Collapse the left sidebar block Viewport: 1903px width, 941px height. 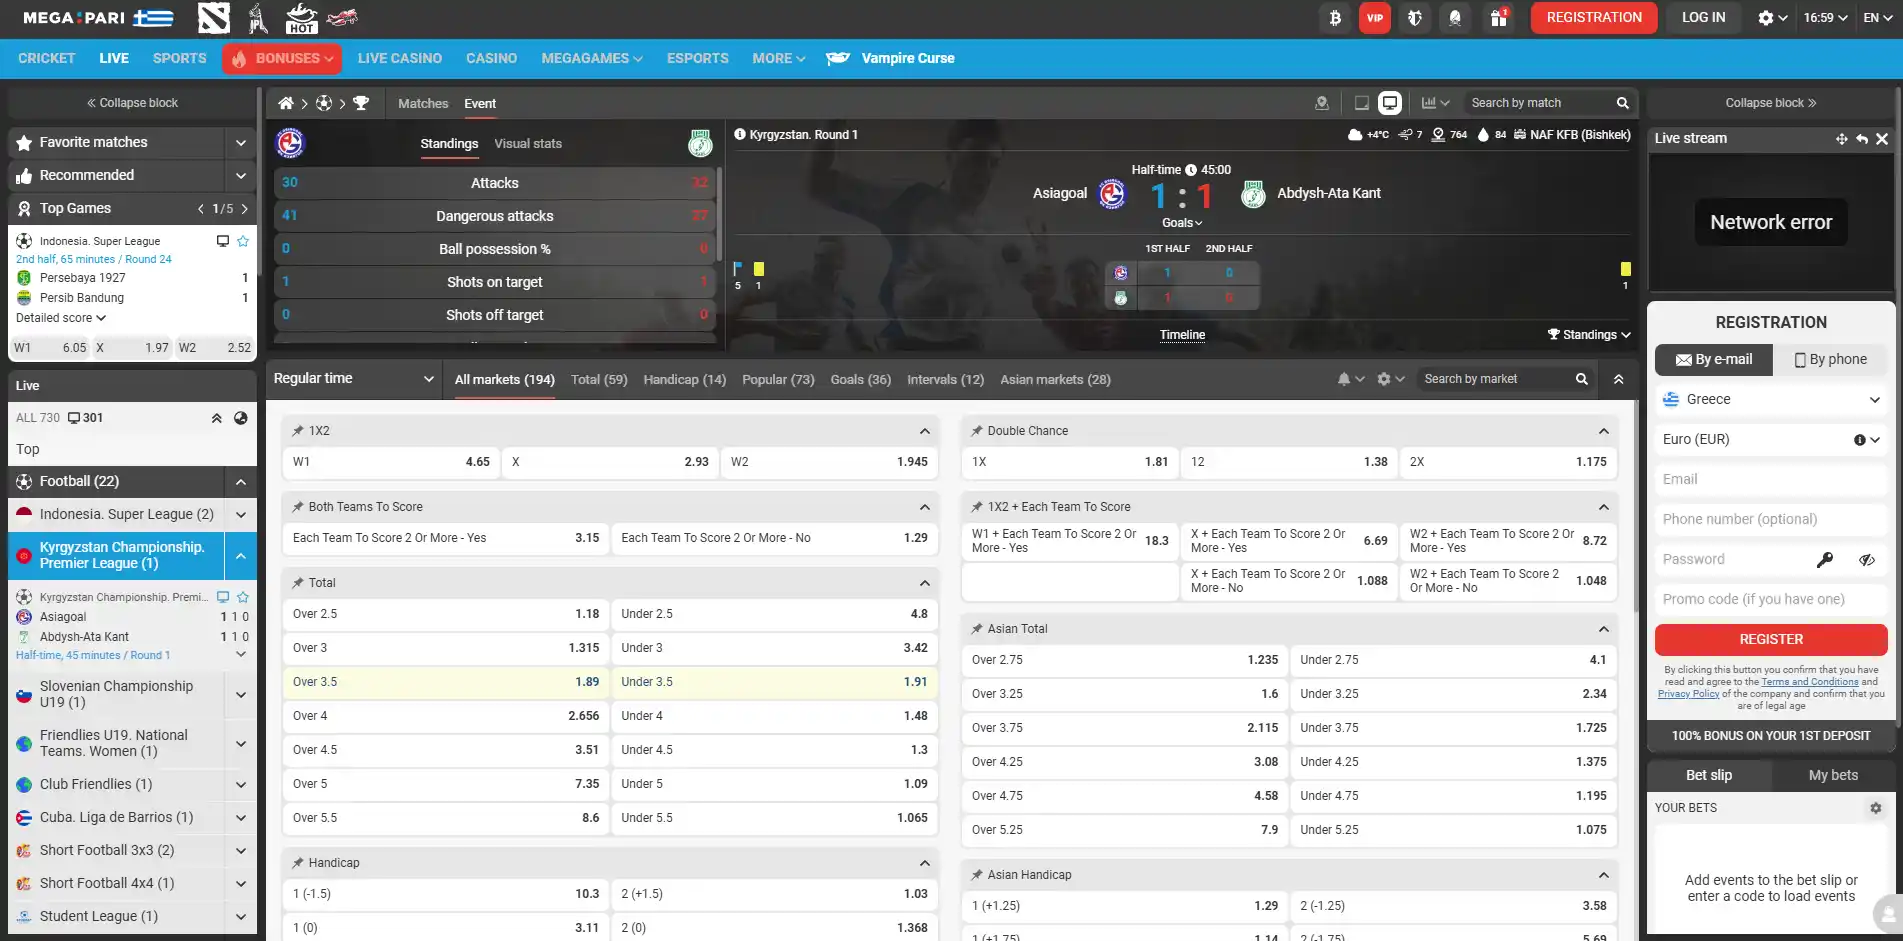point(132,103)
